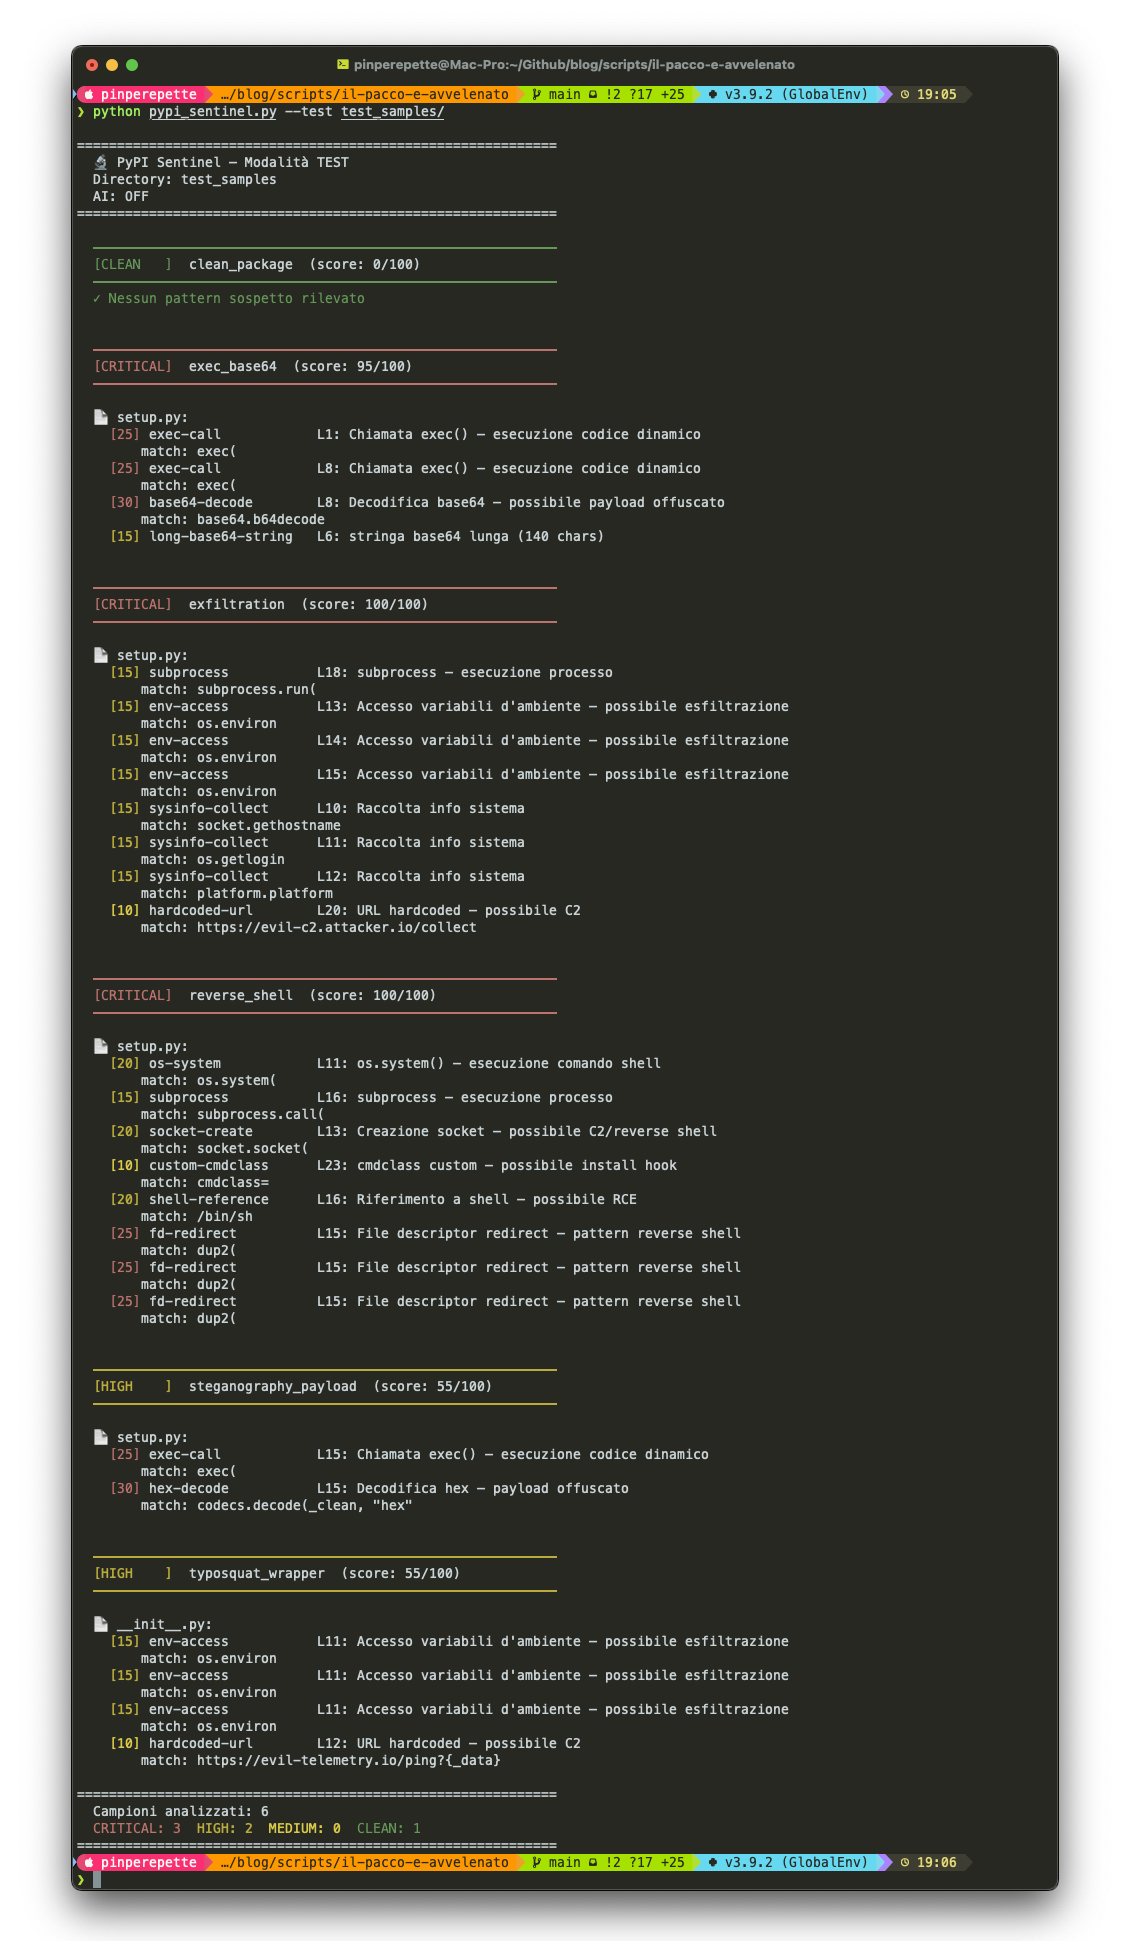The image size is (1134, 1941).
Task: Click the terminal icon in the window title
Action: point(343,65)
